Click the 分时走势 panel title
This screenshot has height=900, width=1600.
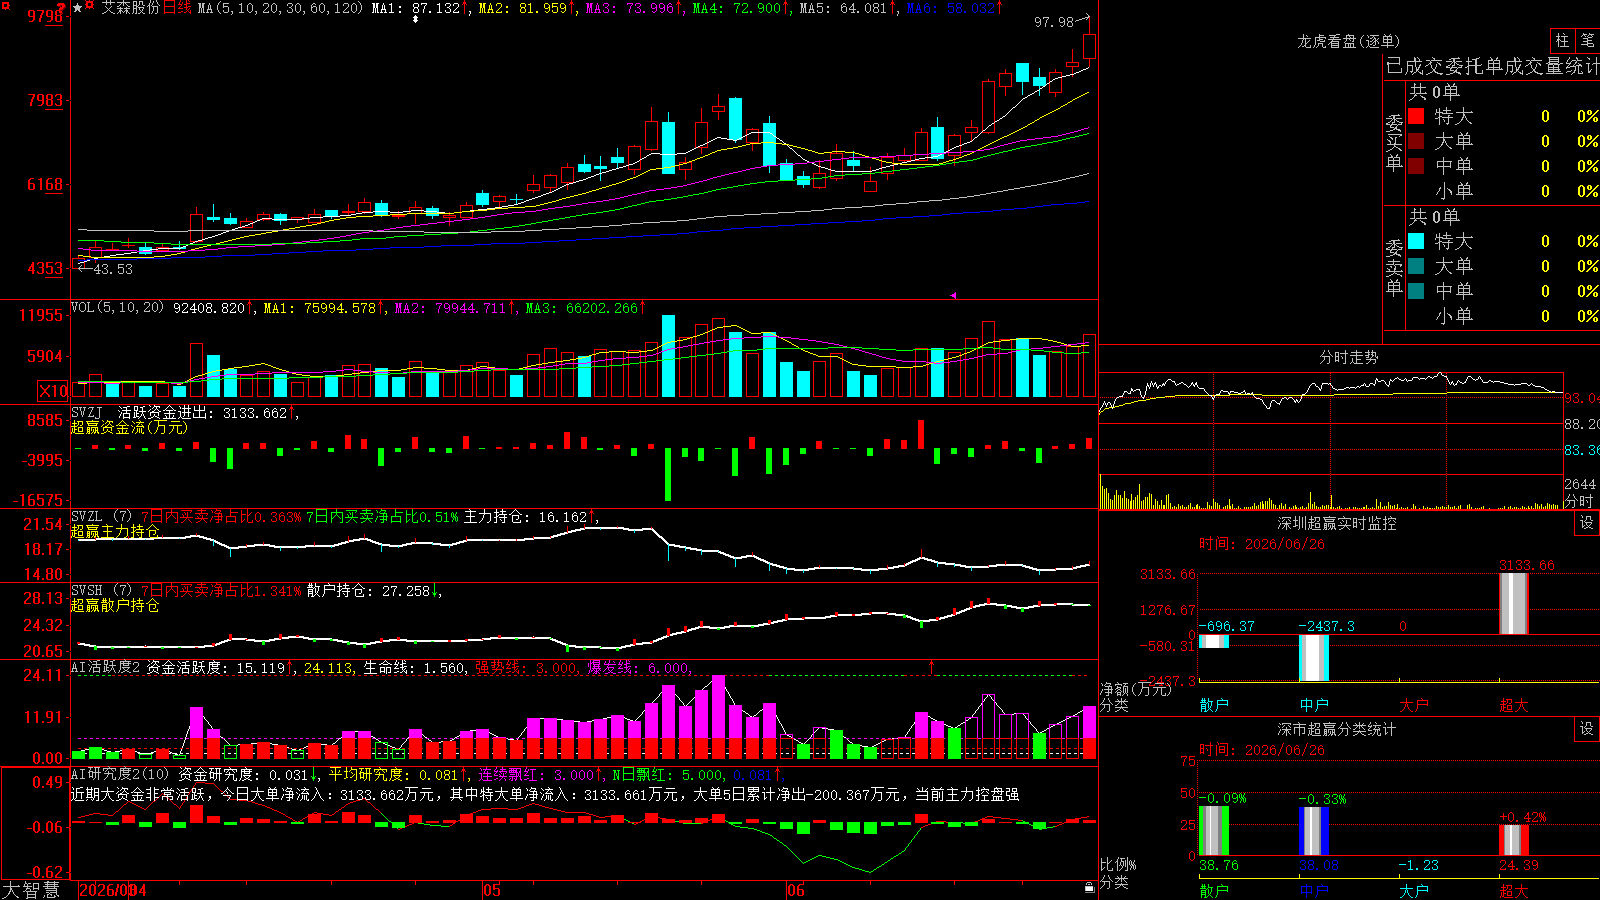coord(1348,357)
